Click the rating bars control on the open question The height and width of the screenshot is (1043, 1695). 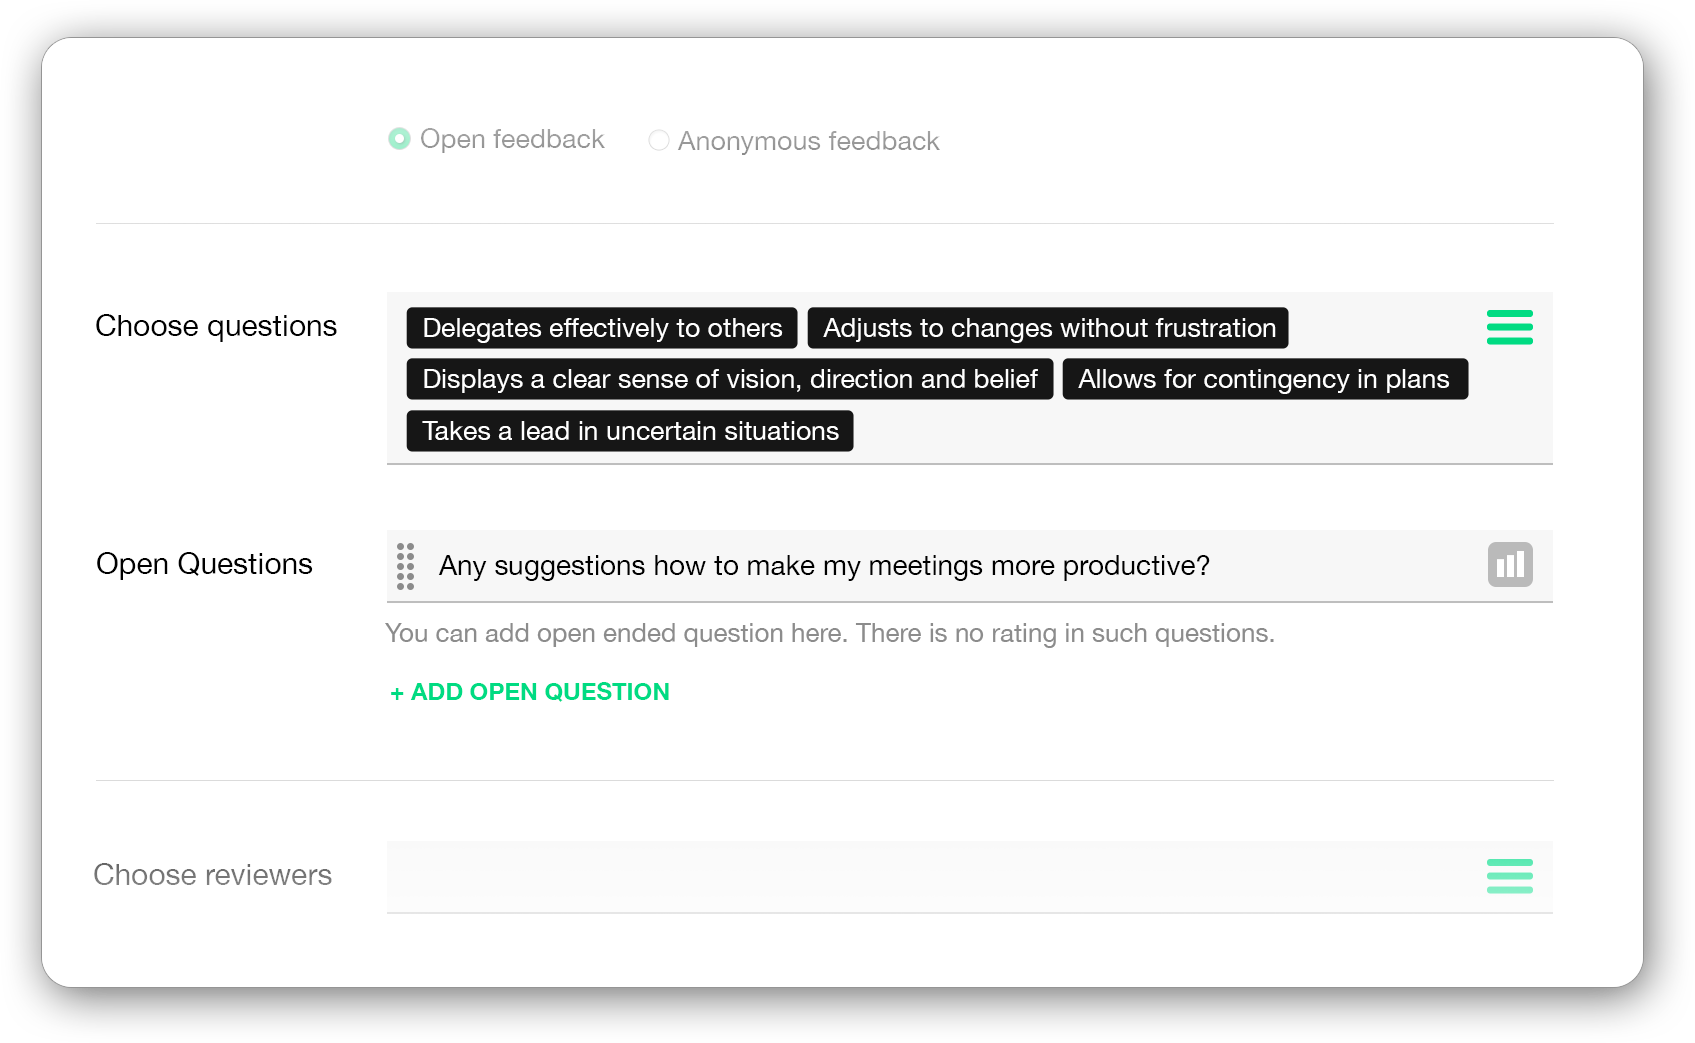point(1509,564)
